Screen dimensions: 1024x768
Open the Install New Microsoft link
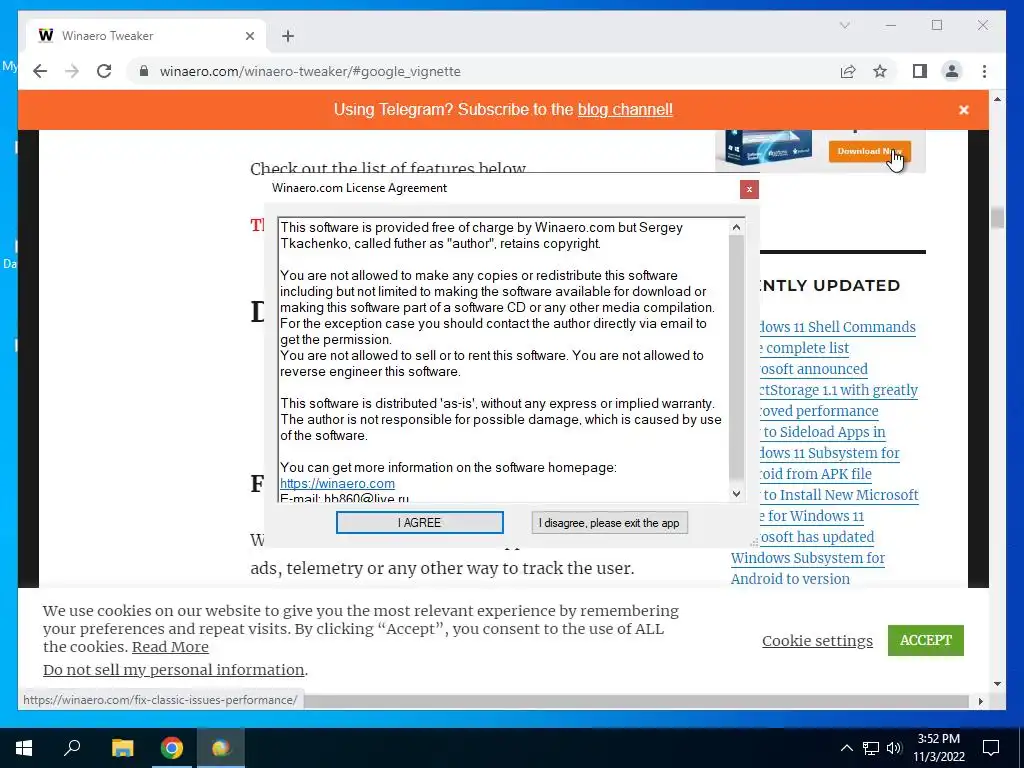click(x=840, y=495)
